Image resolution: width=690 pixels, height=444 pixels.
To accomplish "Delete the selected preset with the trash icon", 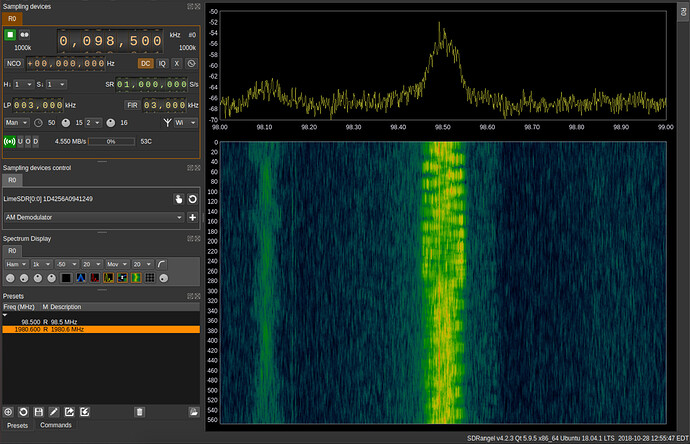I will 139,411.
